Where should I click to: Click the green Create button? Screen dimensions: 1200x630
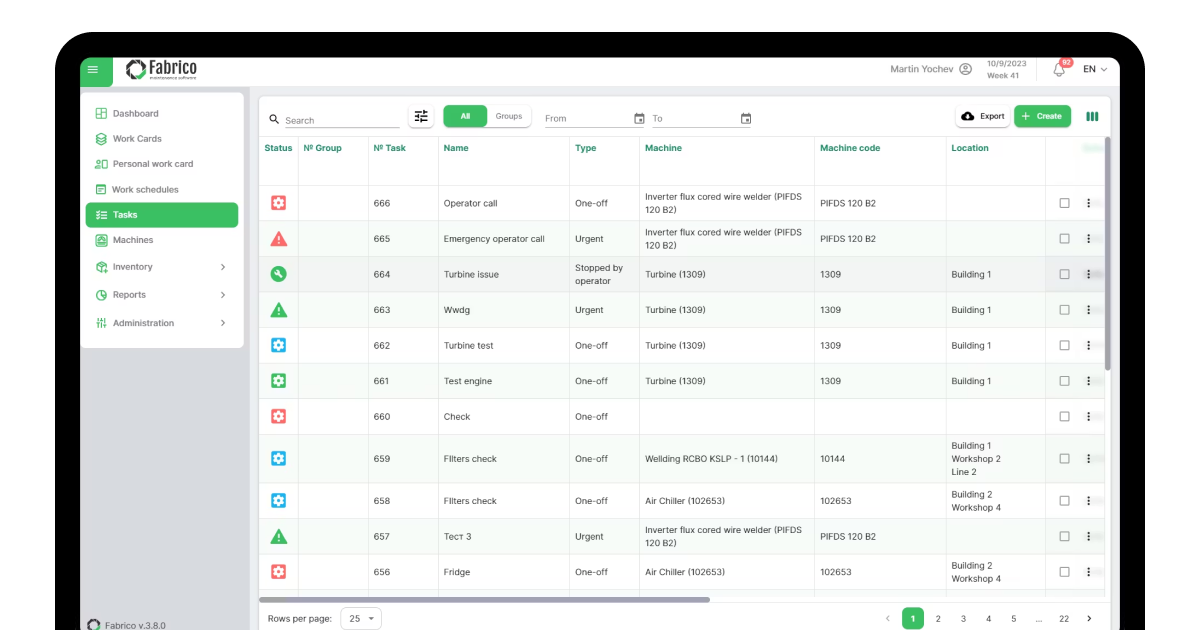pos(1042,116)
